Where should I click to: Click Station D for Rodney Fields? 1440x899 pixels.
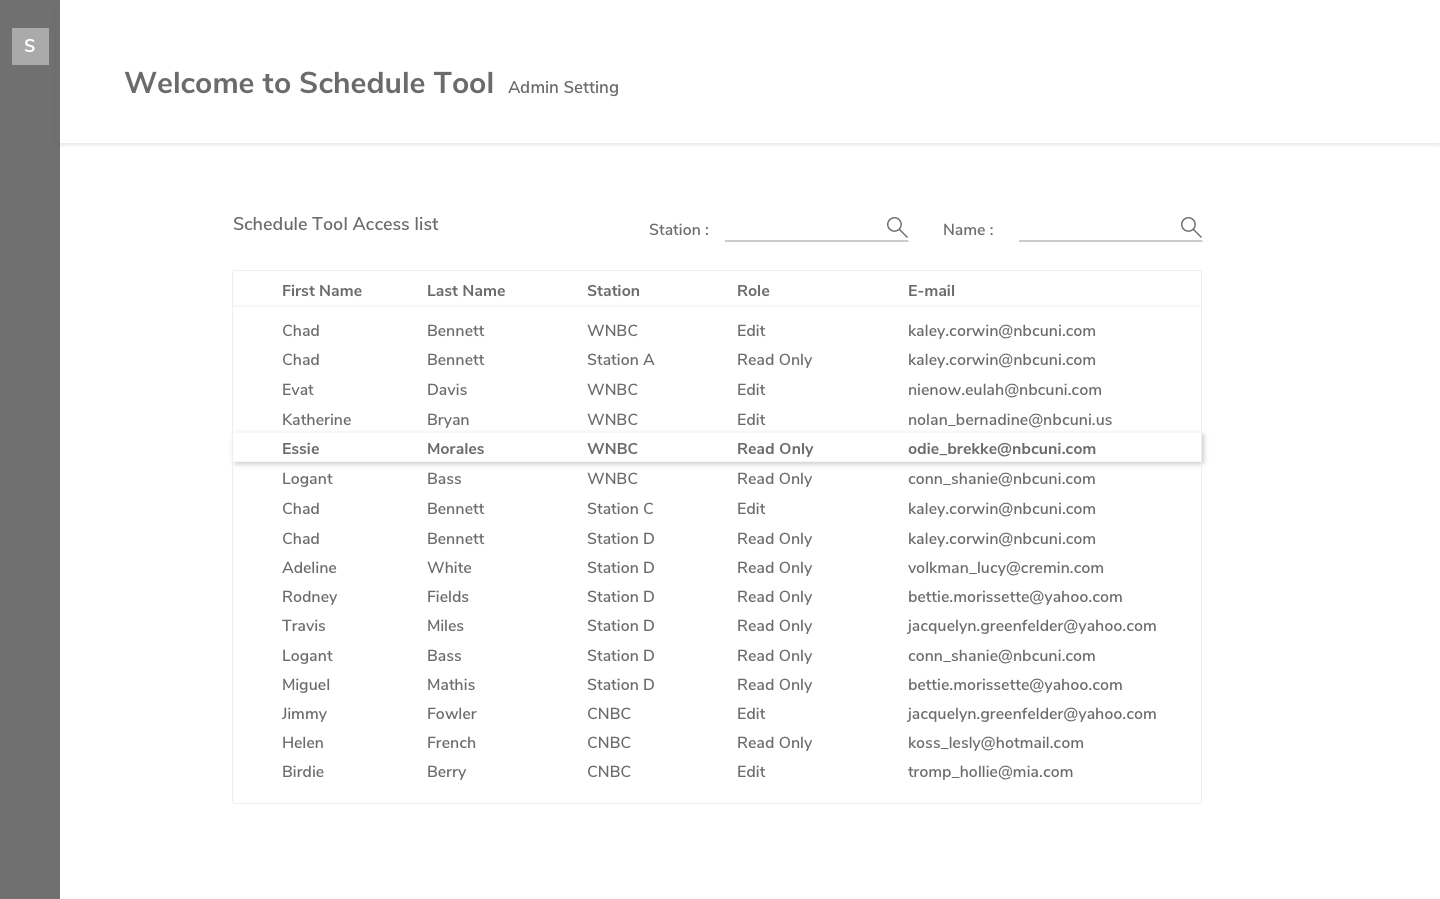click(620, 597)
